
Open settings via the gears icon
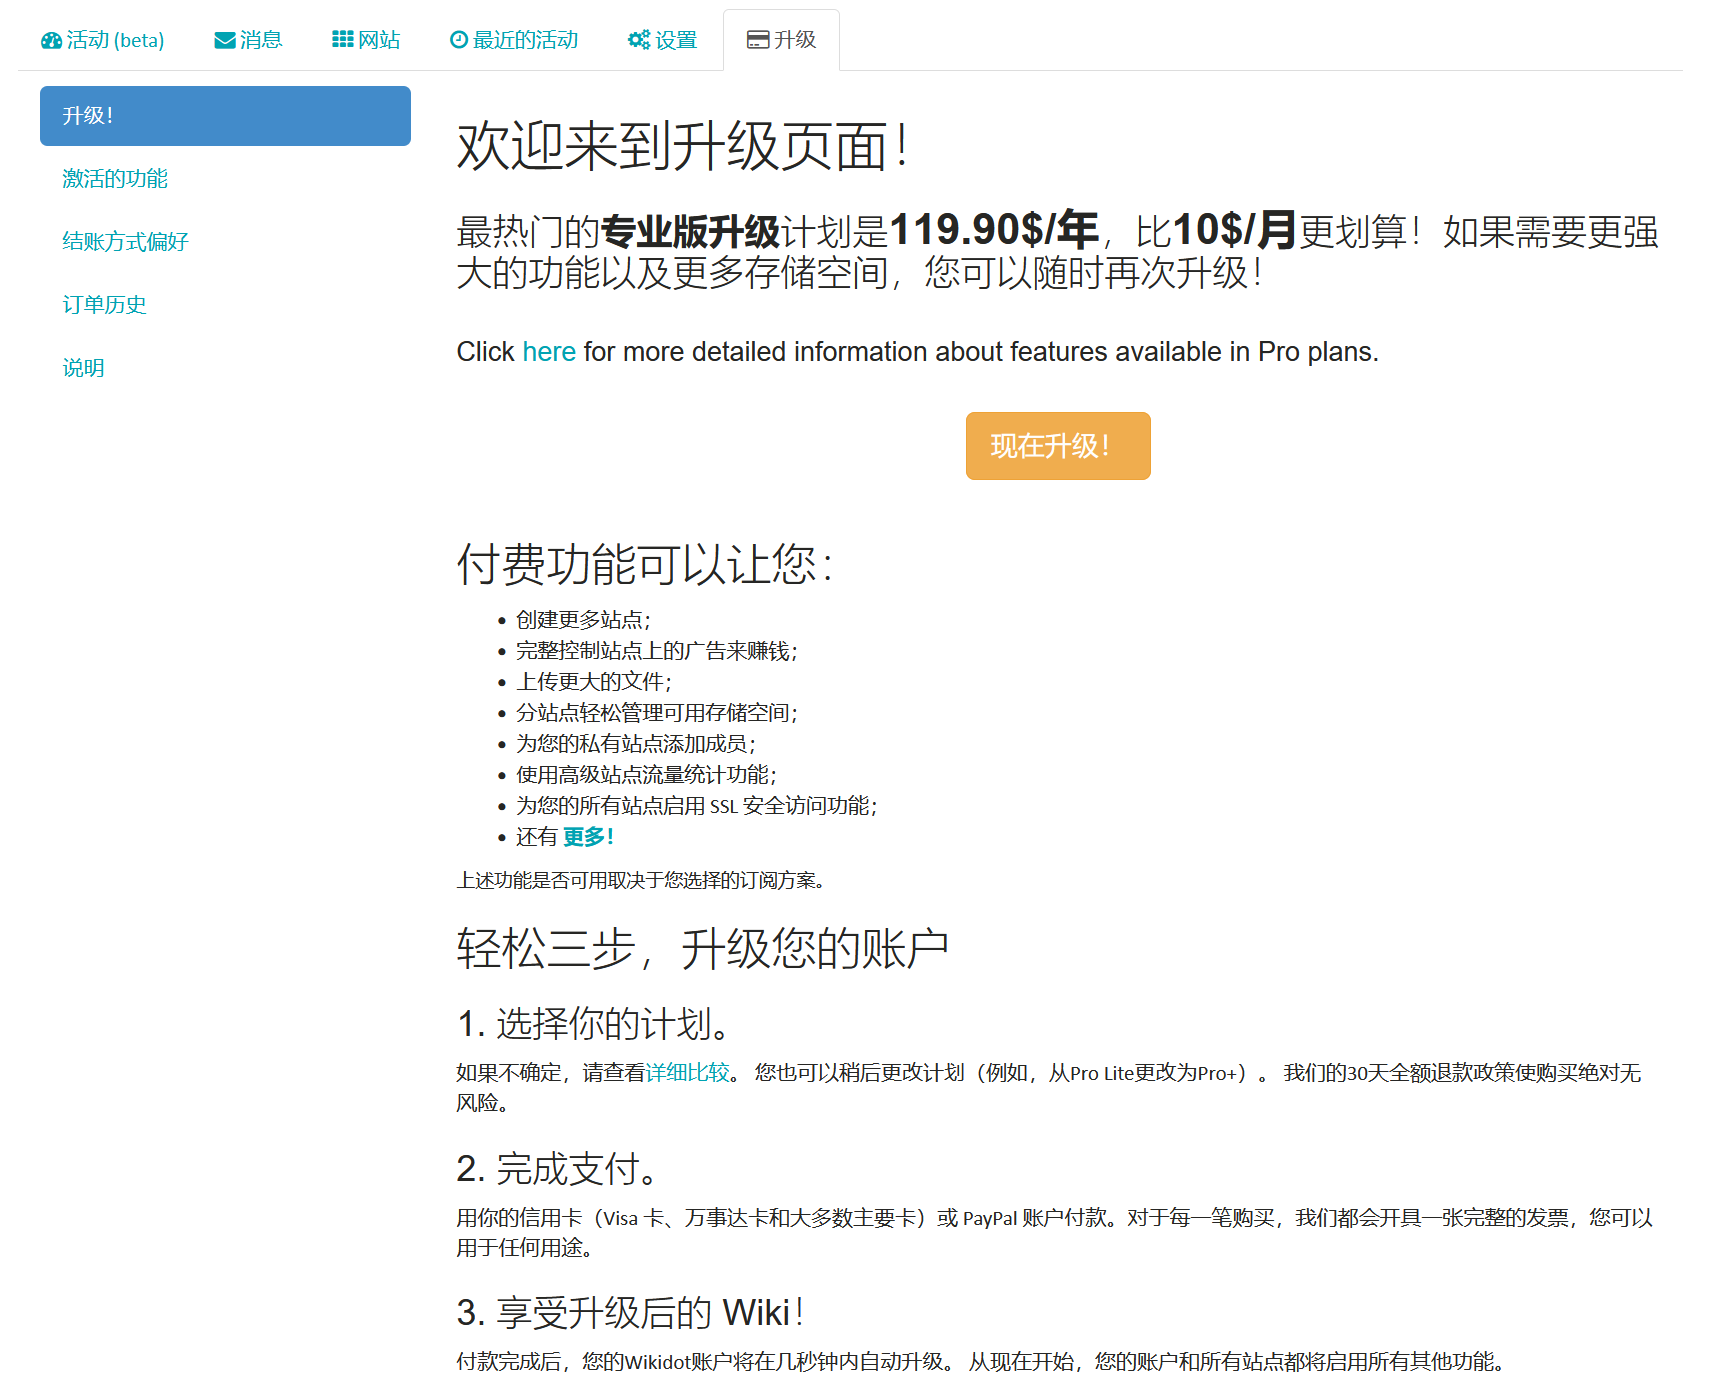pos(637,39)
